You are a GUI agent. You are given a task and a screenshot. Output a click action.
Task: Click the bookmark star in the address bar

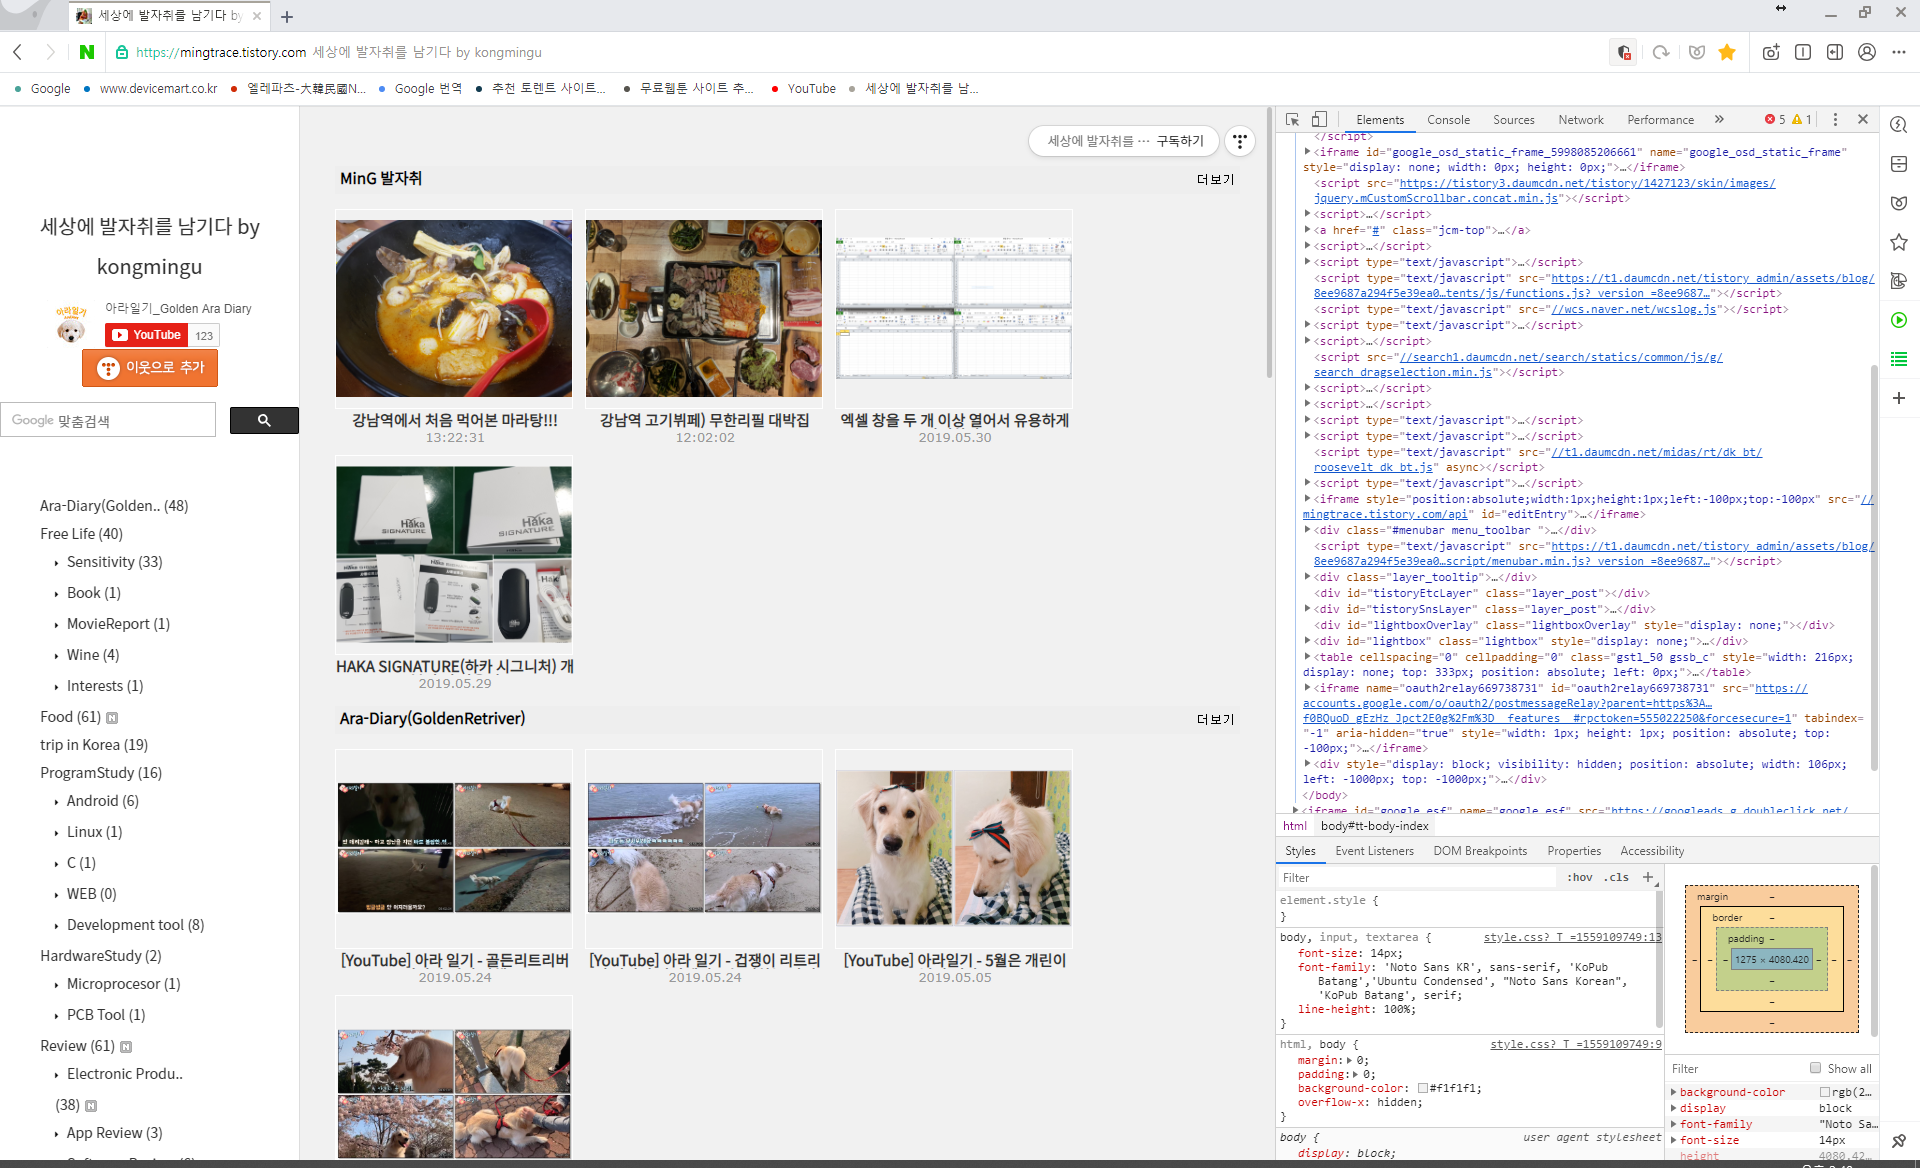(x=1727, y=52)
